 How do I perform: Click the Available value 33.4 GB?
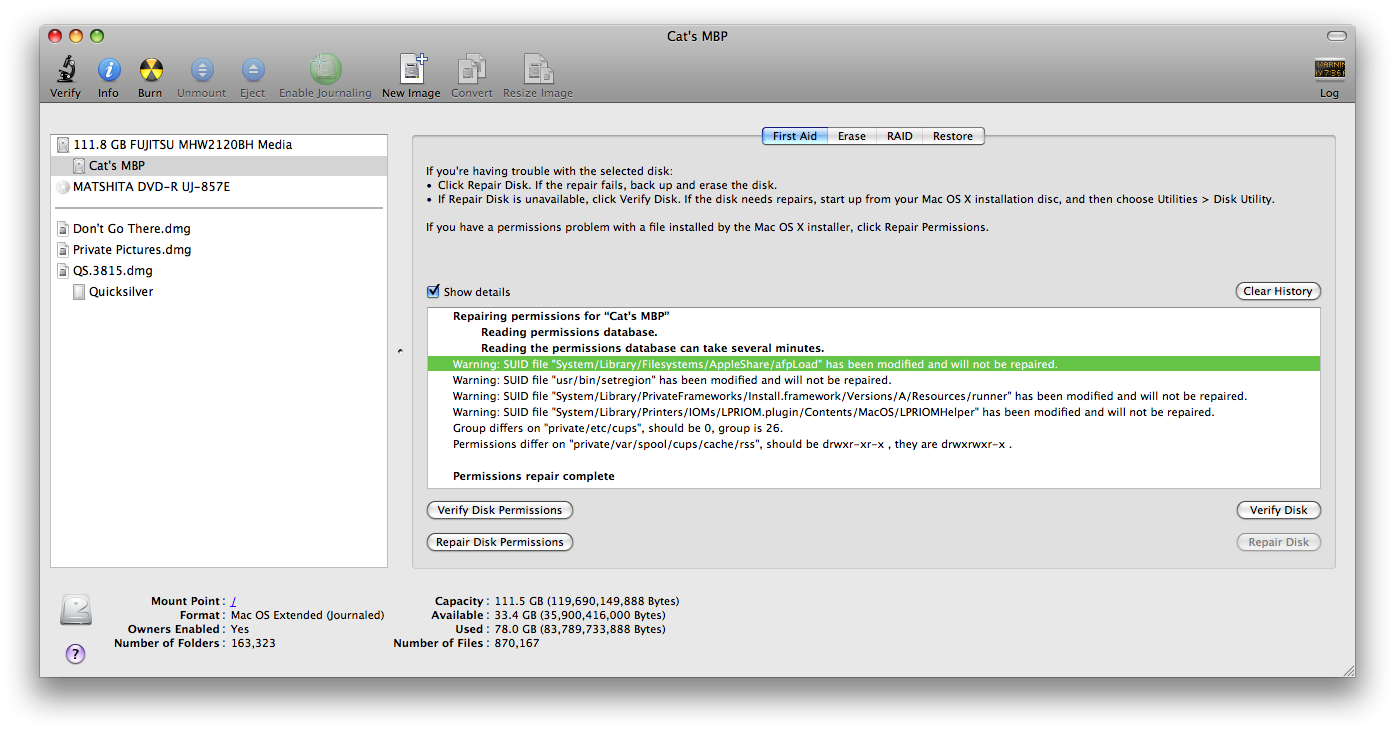pyautogui.click(x=580, y=616)
